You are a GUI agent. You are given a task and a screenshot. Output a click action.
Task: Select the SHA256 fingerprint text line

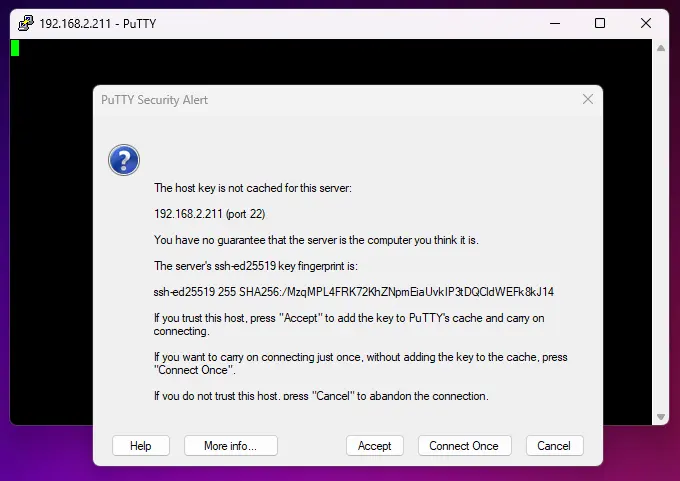point(353,291)
